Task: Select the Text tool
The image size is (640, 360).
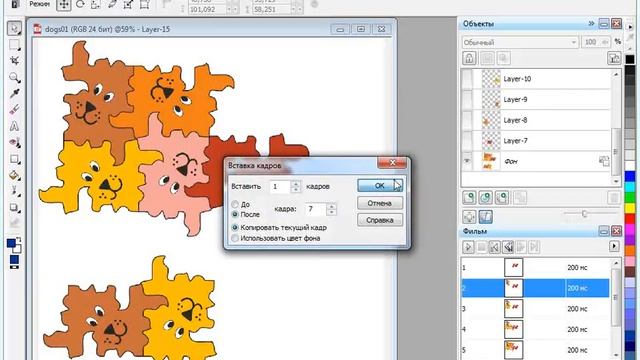Action: [x=14, y=126]
